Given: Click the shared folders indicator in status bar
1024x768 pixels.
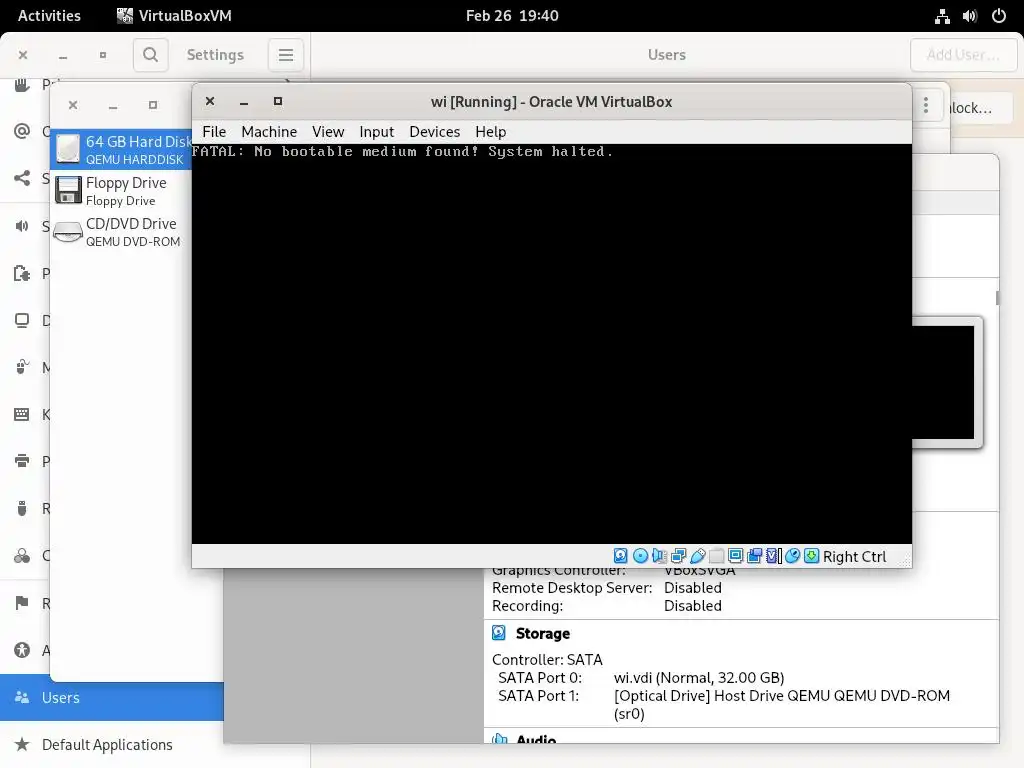Looking at the screenshot, I should [x=716, y=556].
